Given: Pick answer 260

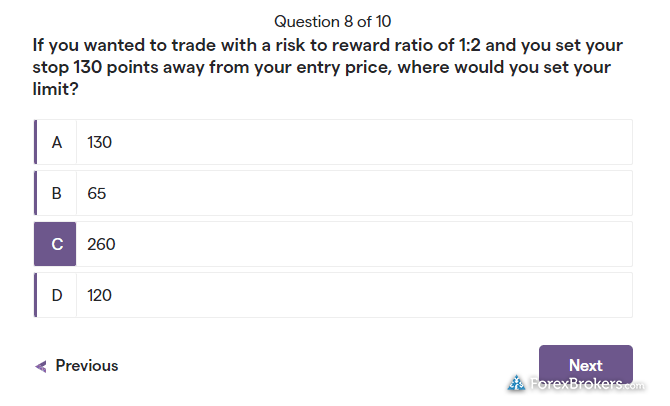Looking at the screenshot, I should pyautogui.click(x=101, y=244).
